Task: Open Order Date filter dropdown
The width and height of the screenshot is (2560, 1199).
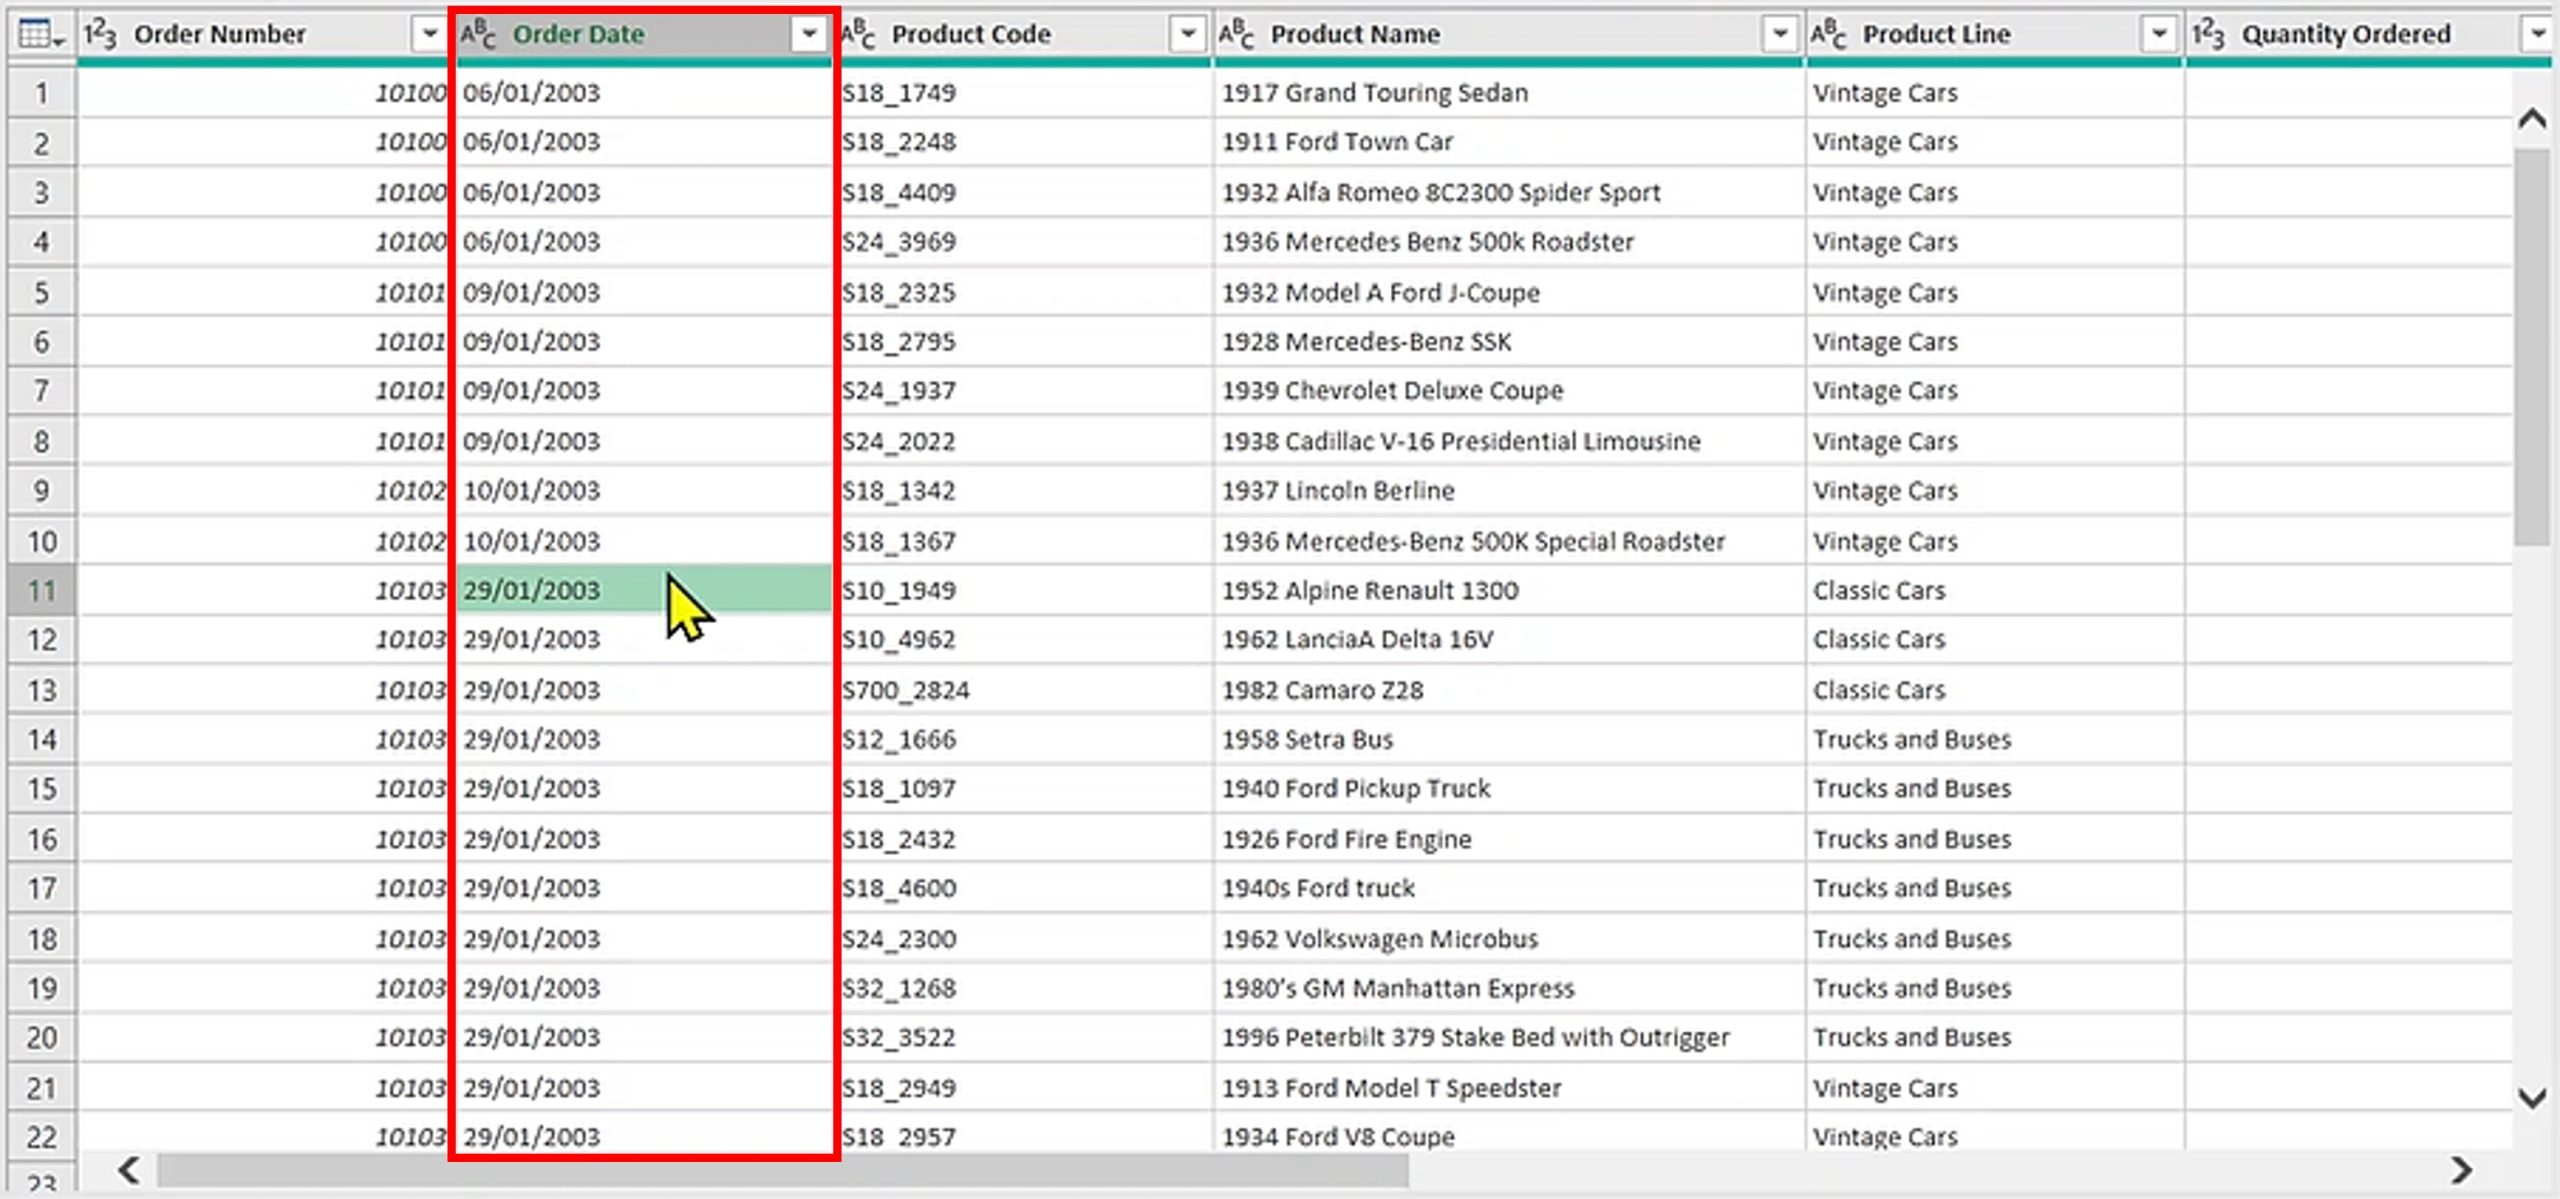Action: [808, 35]
